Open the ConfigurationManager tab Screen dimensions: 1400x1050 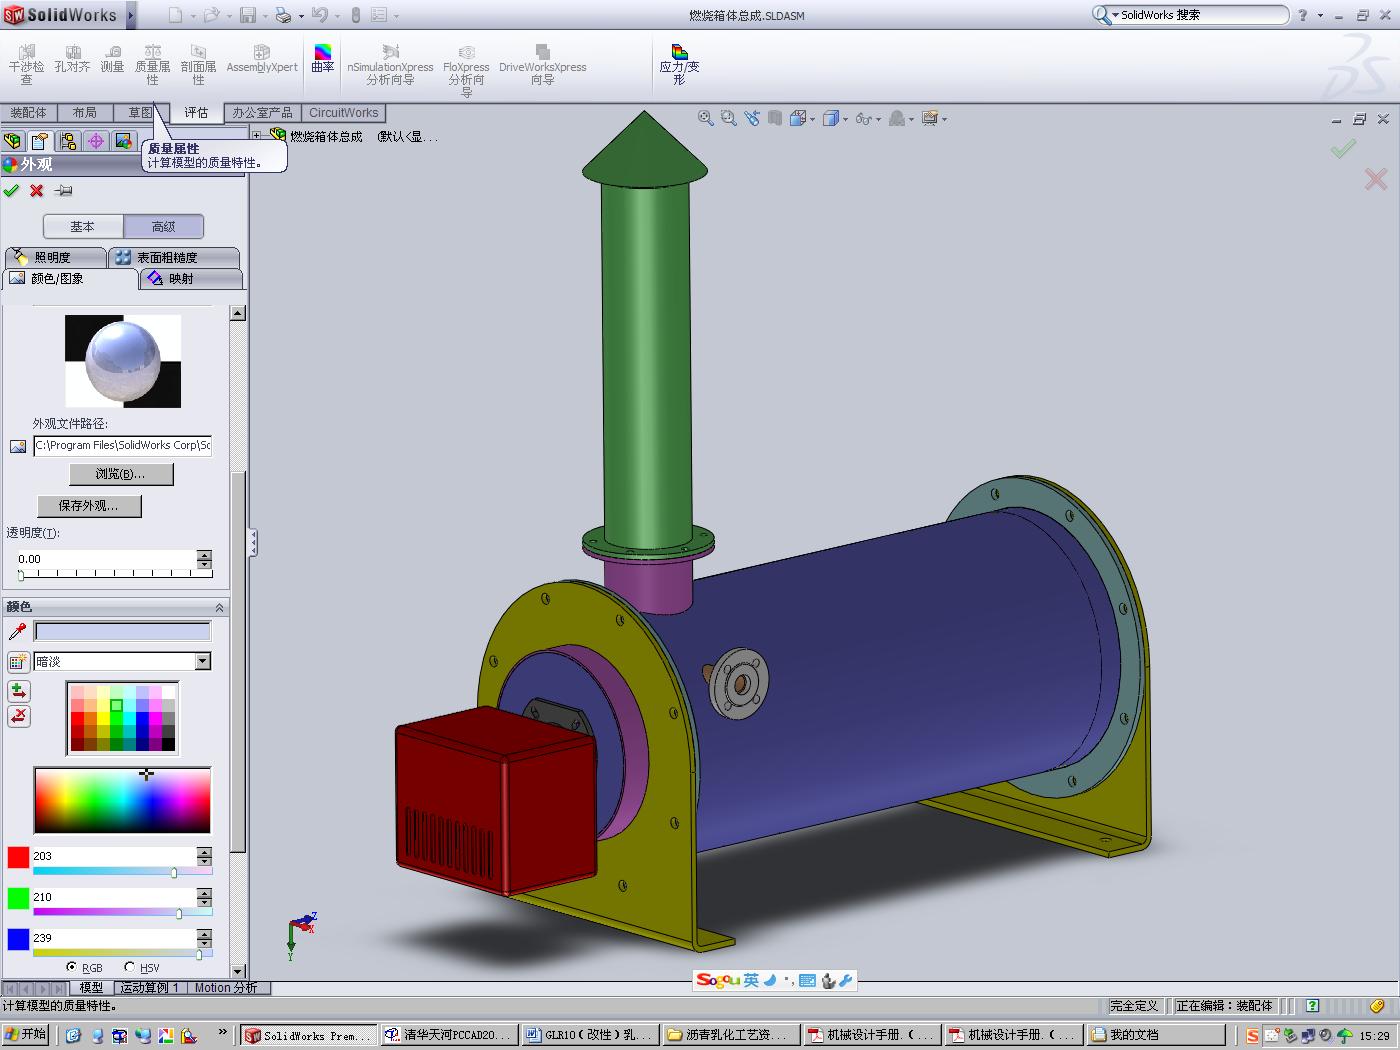[x=68, y=141]
